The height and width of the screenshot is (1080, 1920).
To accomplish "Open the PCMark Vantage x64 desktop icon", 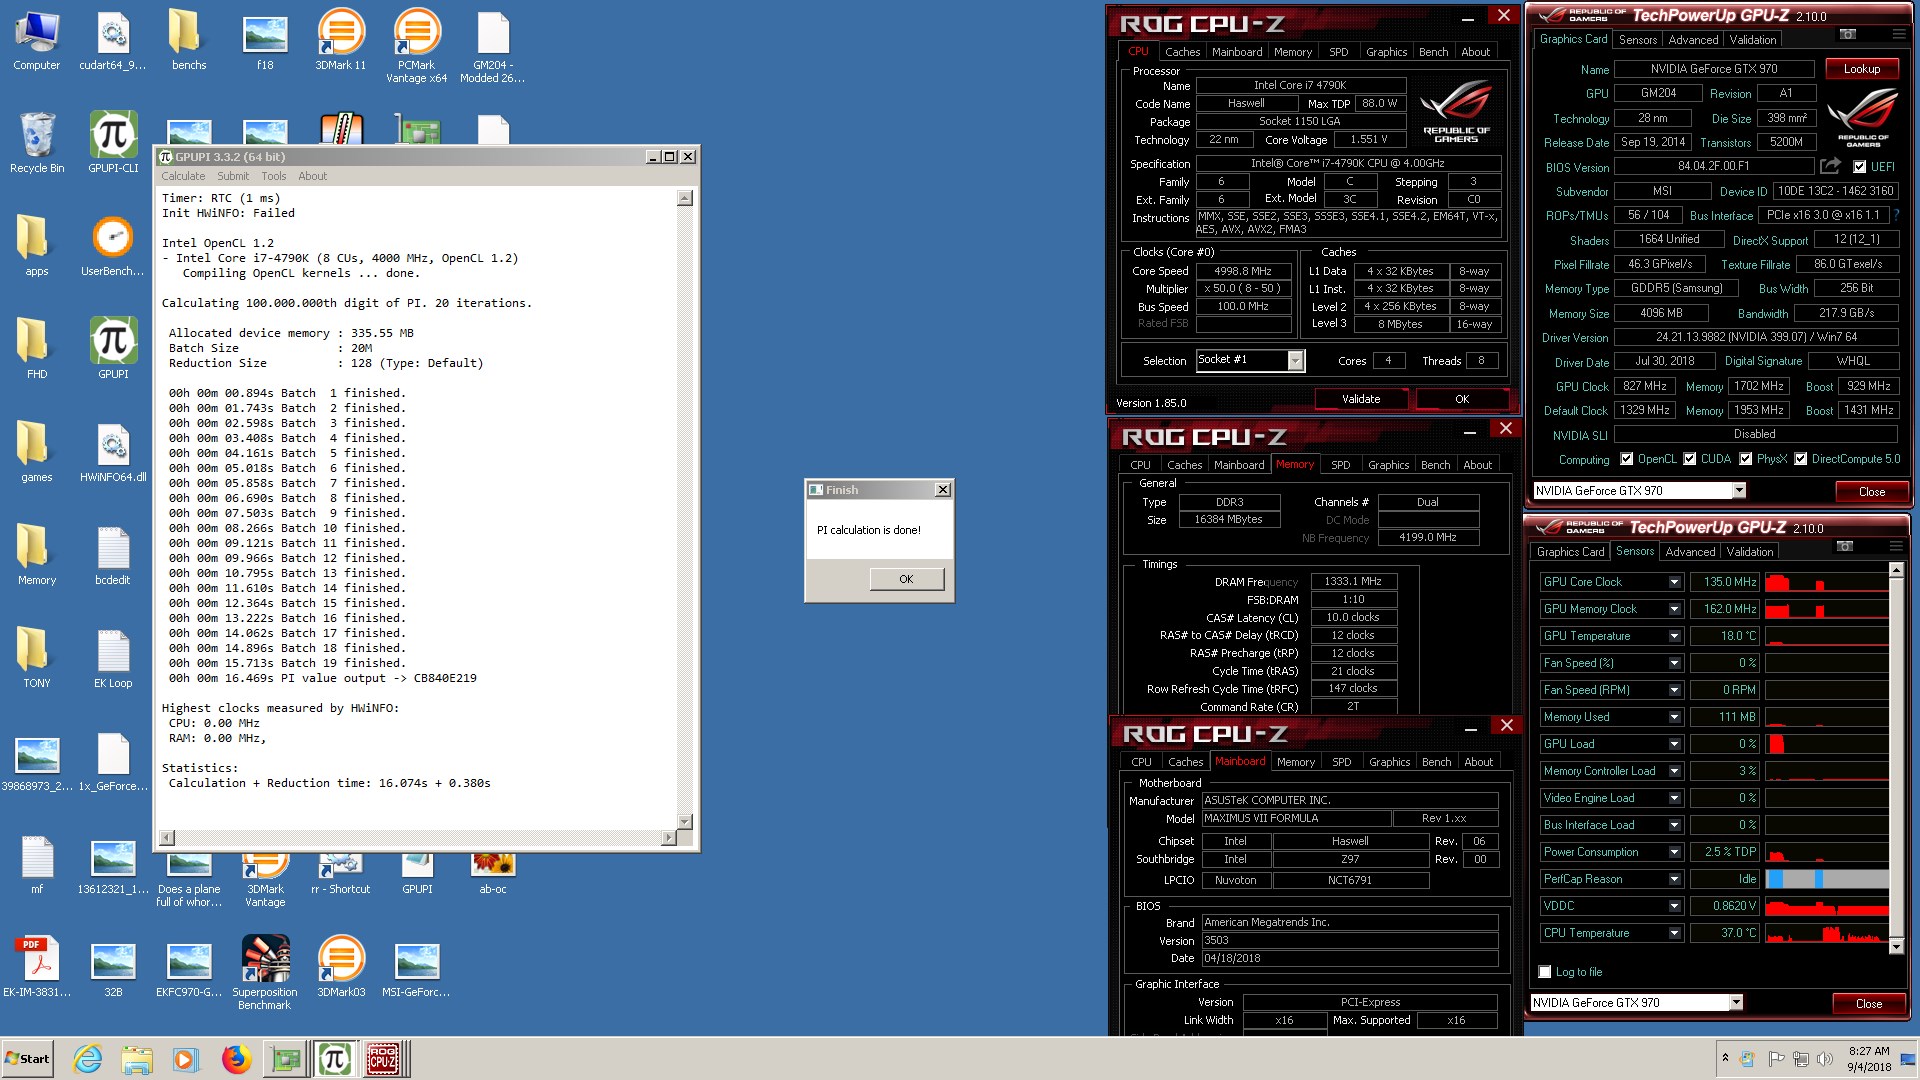I will tap(417, 45).
